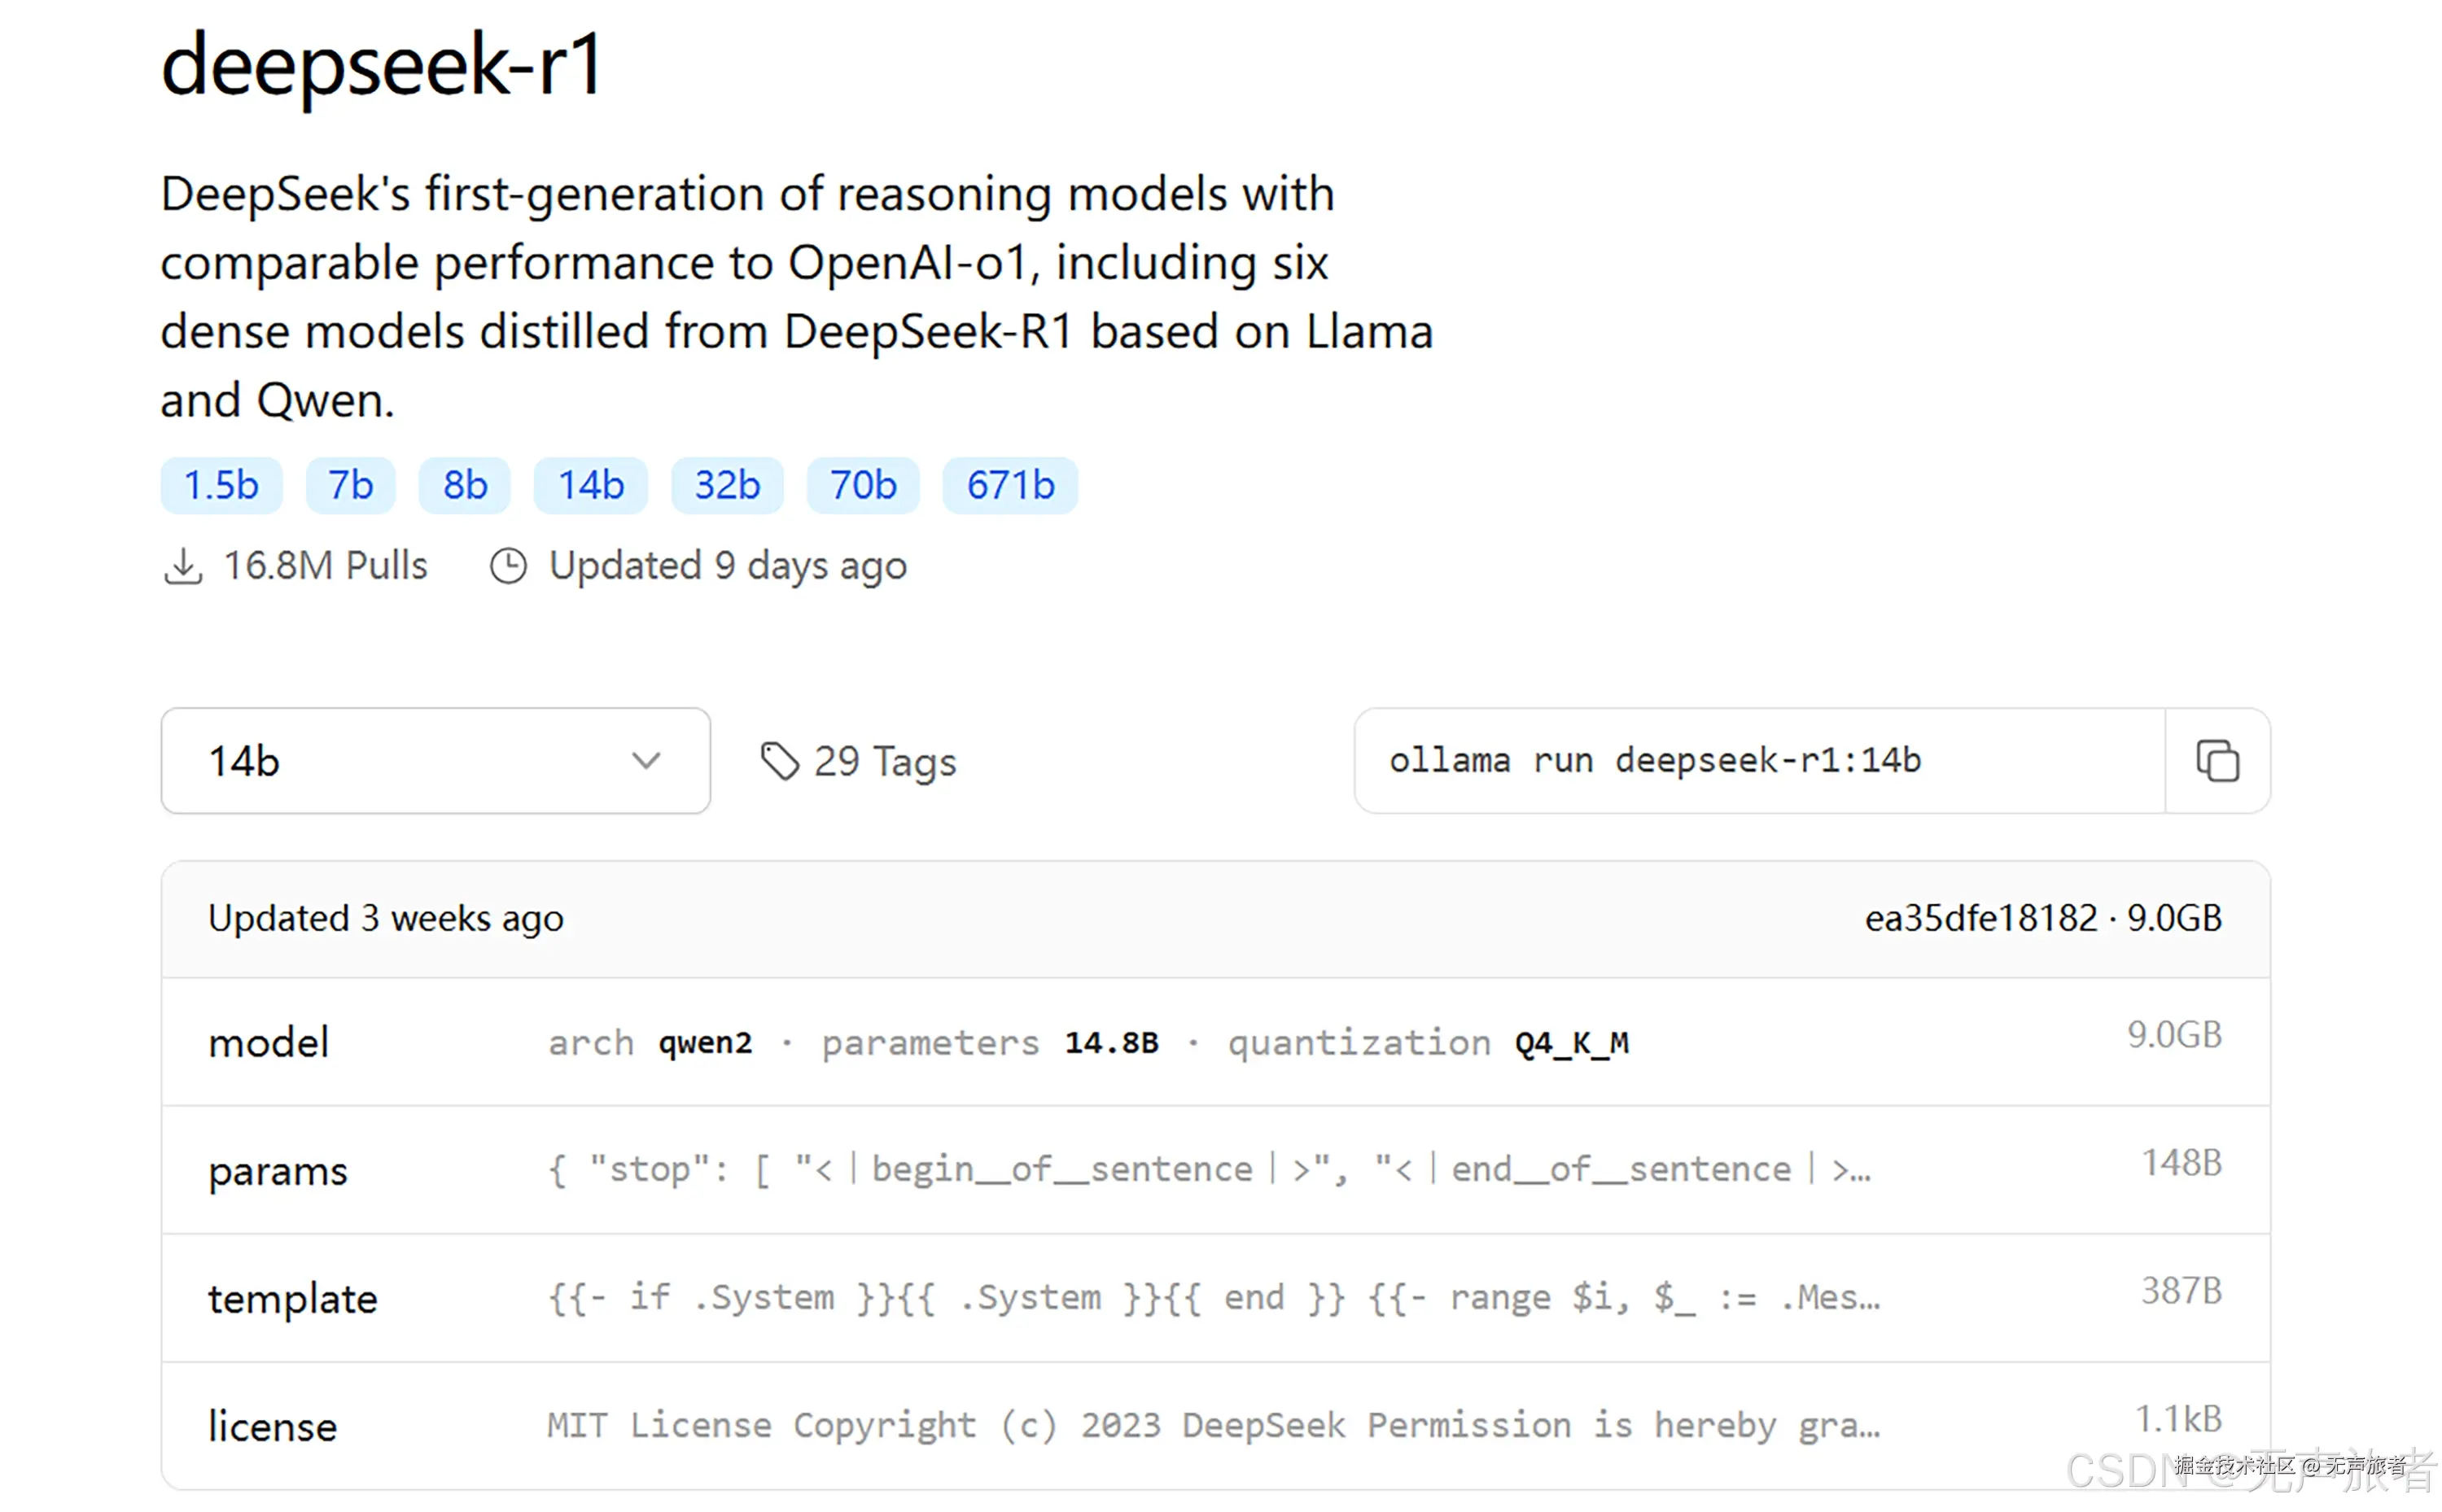Open the template file row
2442x1512 pixels.
[1215, 1298]
